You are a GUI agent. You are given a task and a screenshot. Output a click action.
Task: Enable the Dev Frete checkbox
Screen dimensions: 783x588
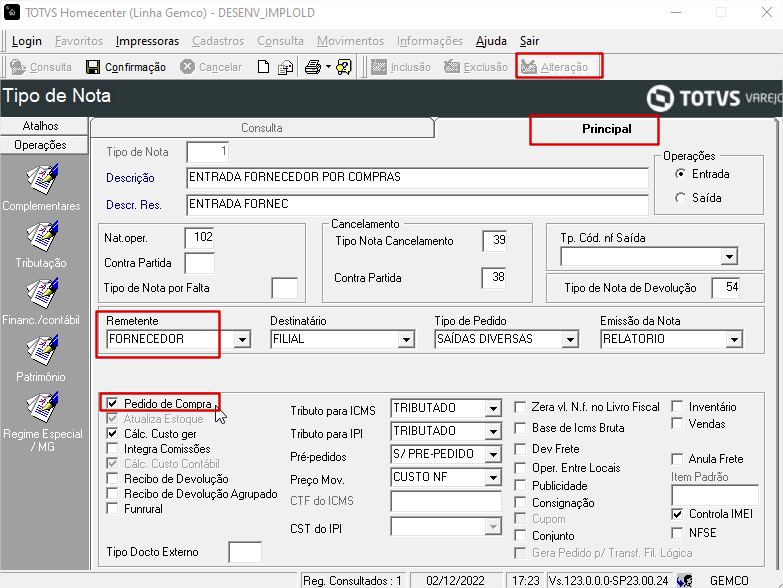(520, 449)
